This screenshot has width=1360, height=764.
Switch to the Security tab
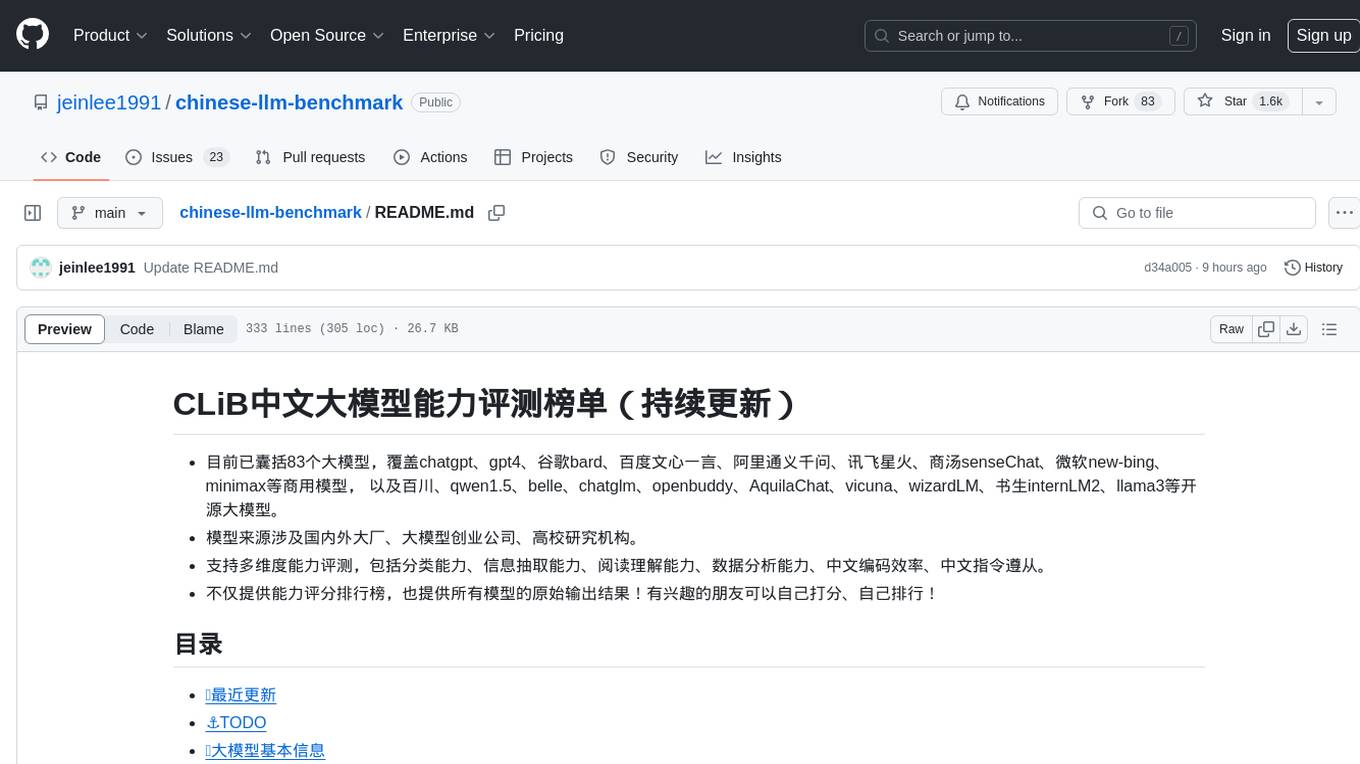639,157
